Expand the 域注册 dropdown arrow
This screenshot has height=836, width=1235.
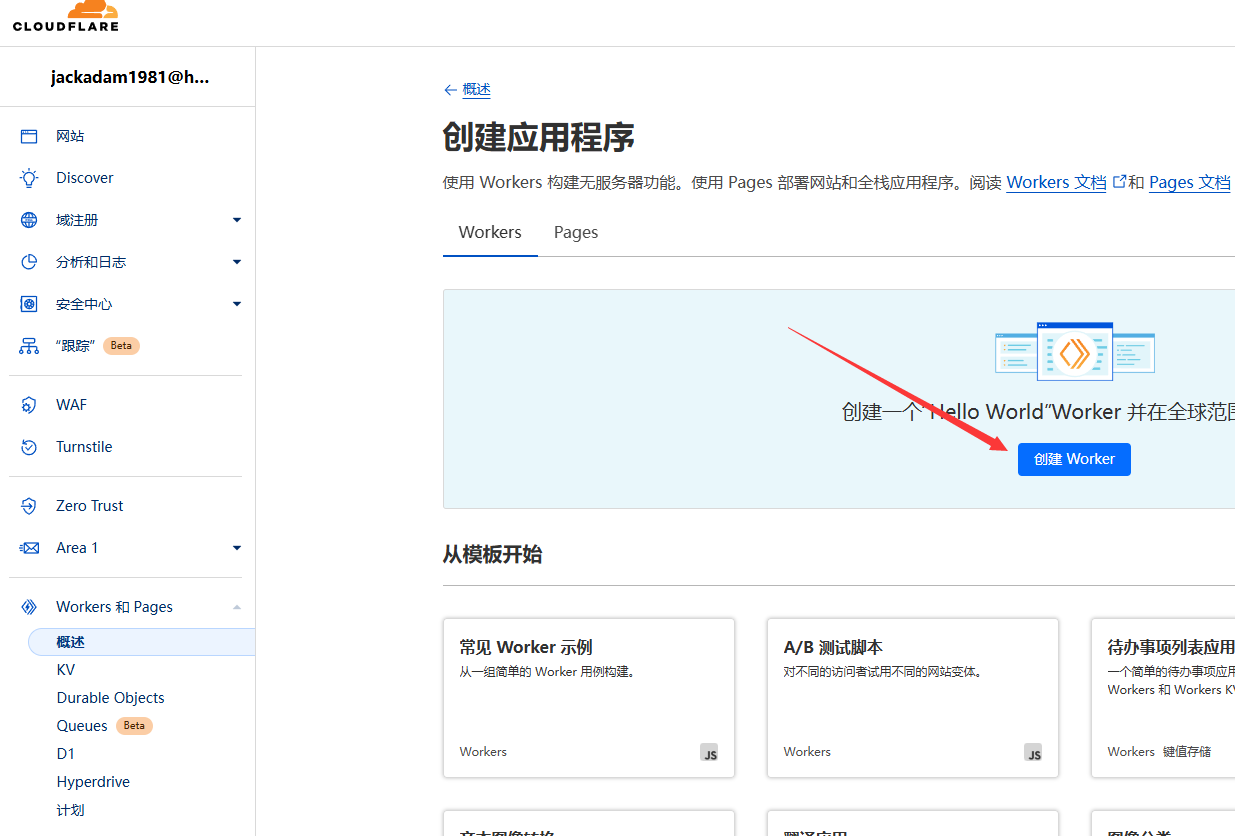click(x=237, y=220)
